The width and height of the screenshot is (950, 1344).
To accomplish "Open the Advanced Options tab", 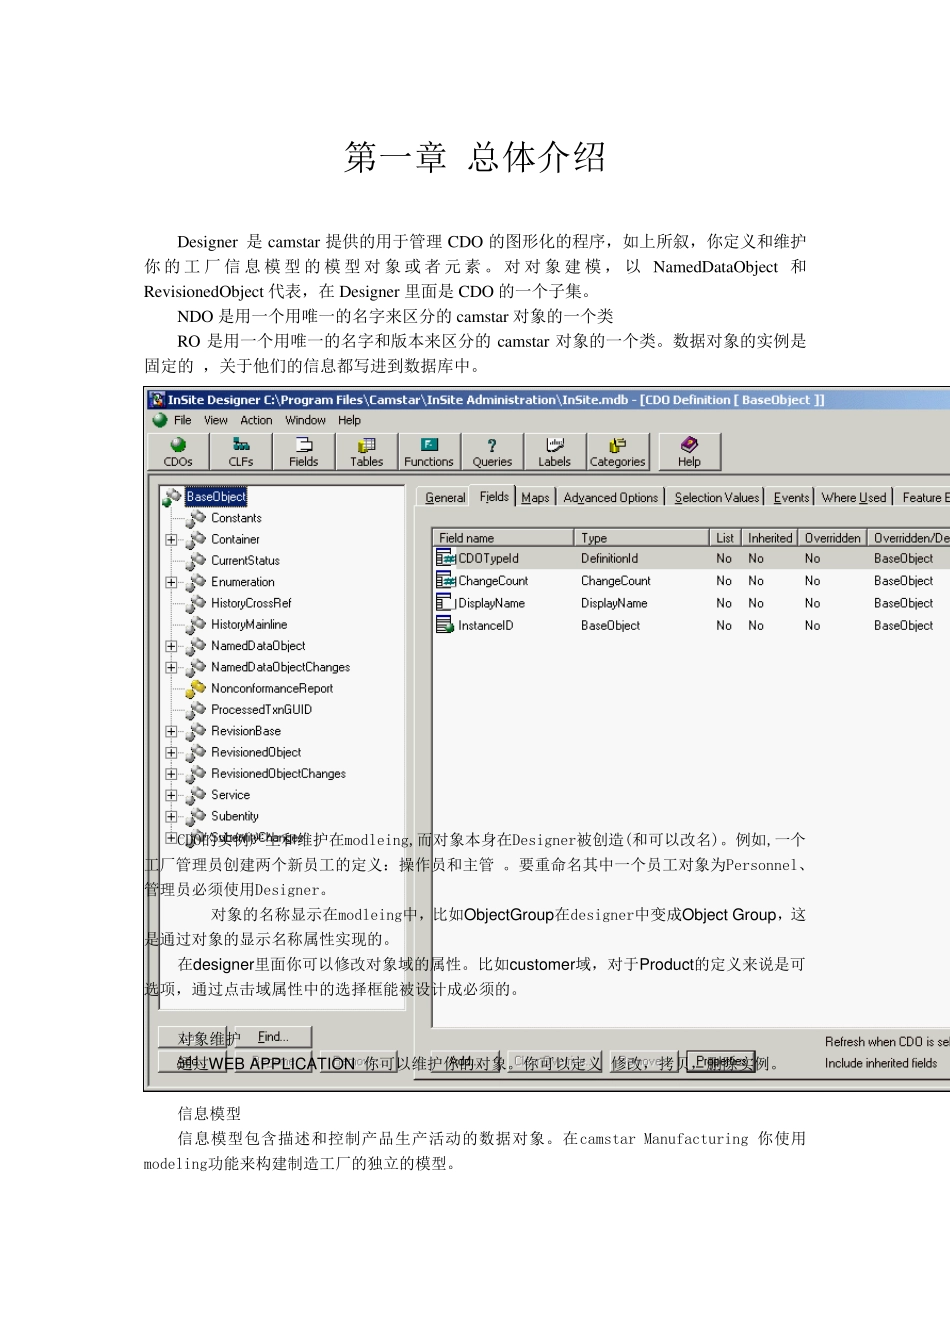I will [610, 497].
